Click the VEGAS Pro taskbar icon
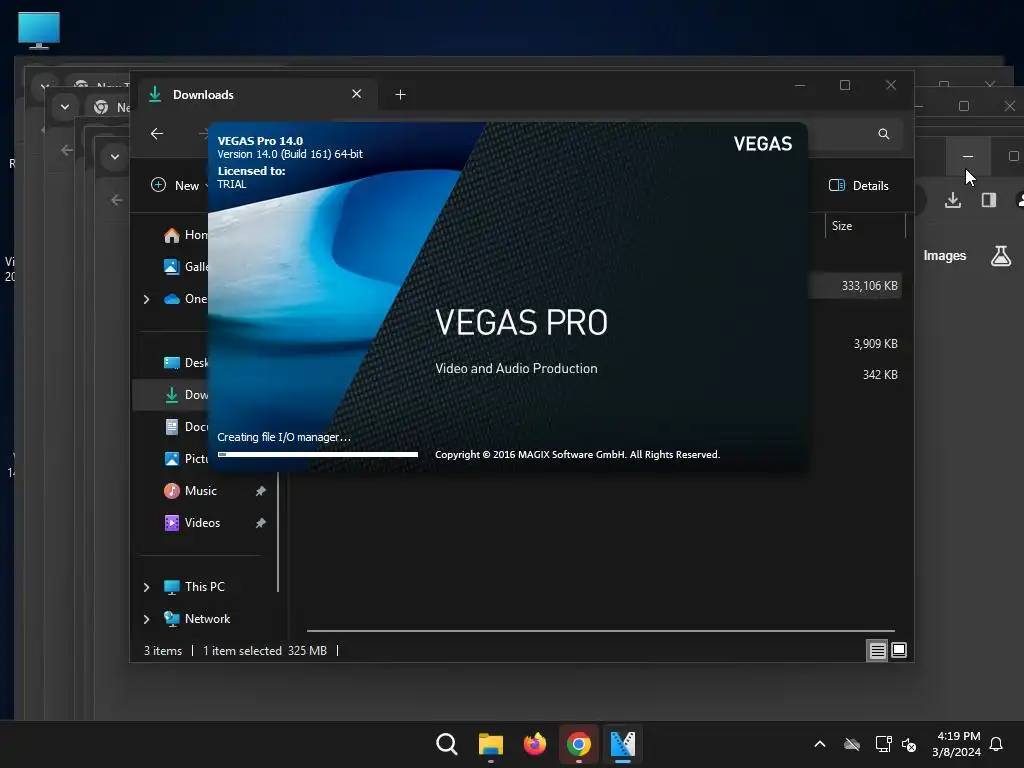The image size is (1024, 768). coord(622,744)
